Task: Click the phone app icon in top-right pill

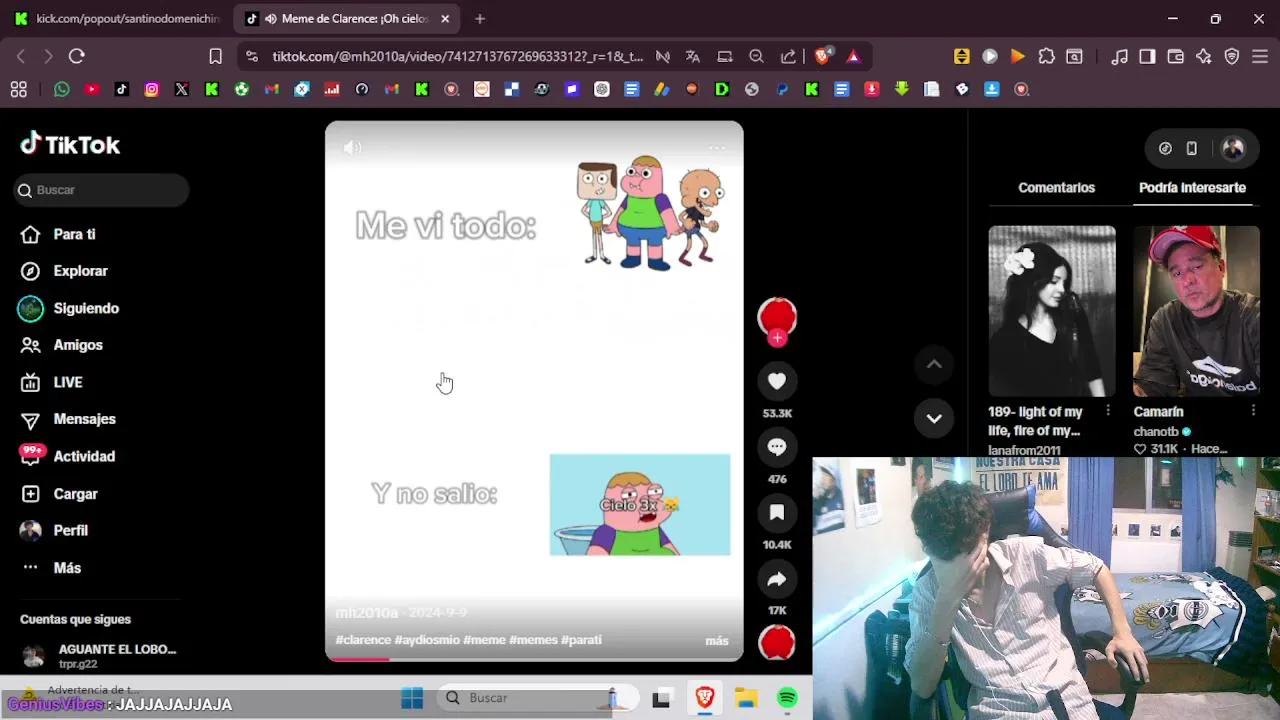Action: (x=1192, y=148)
